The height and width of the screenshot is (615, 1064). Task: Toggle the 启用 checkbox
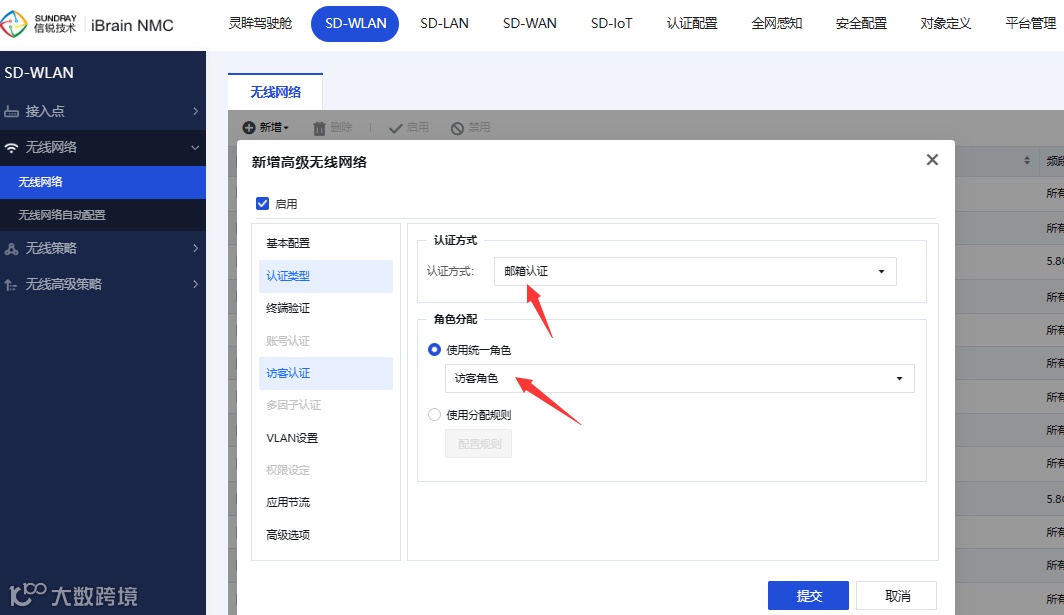263,204
